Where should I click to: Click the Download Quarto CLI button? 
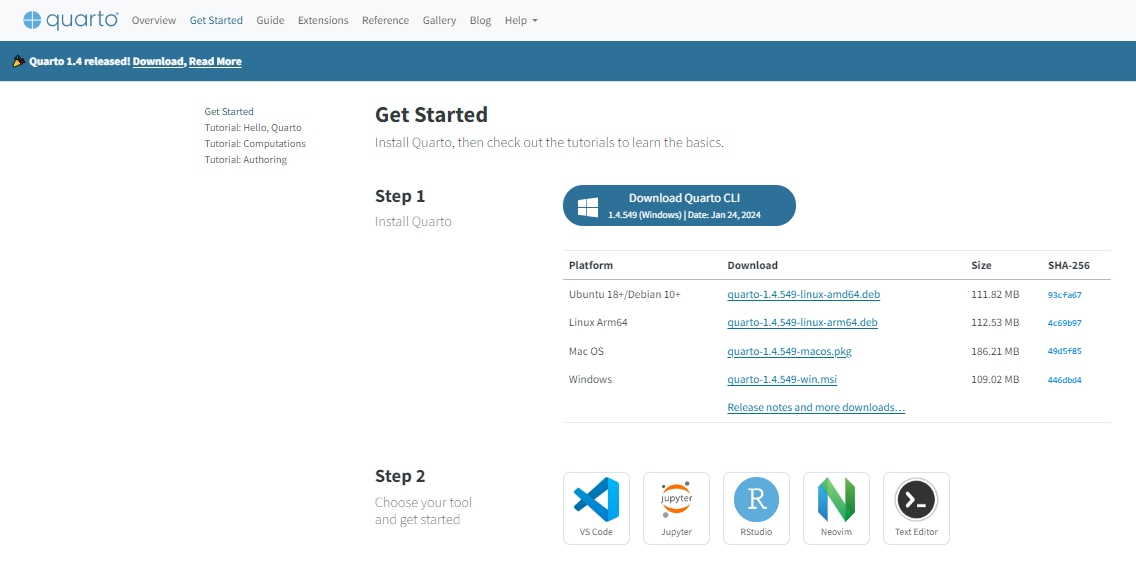pos(679,205)
